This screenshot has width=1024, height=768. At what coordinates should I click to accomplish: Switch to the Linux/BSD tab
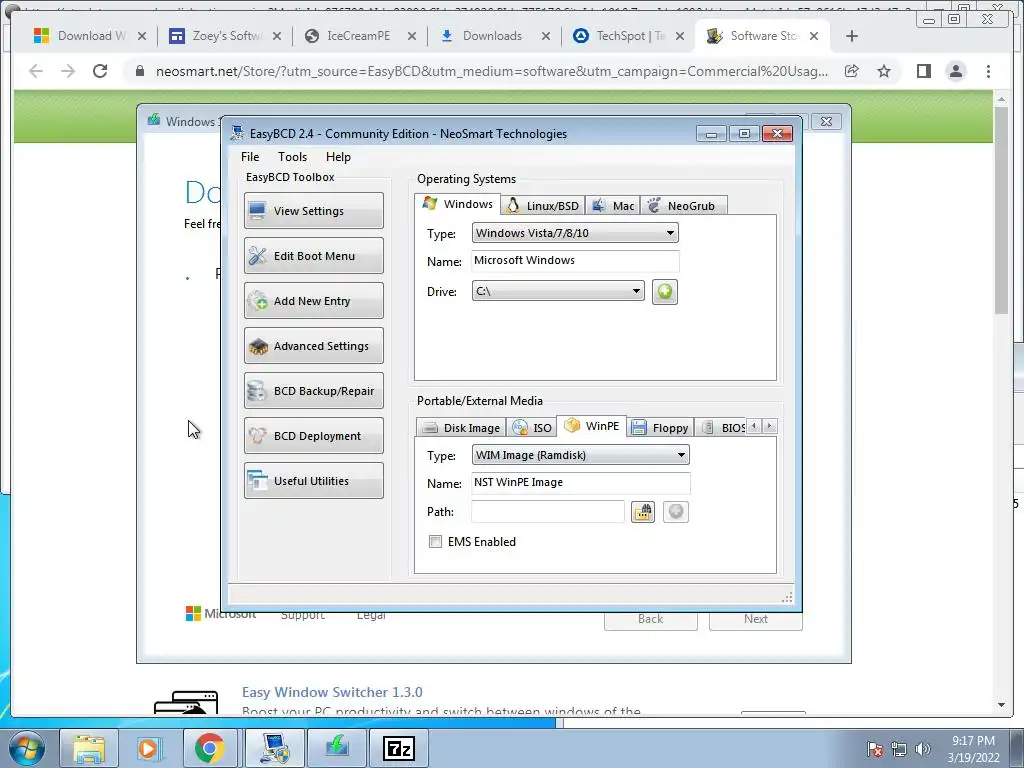point(543,206)
